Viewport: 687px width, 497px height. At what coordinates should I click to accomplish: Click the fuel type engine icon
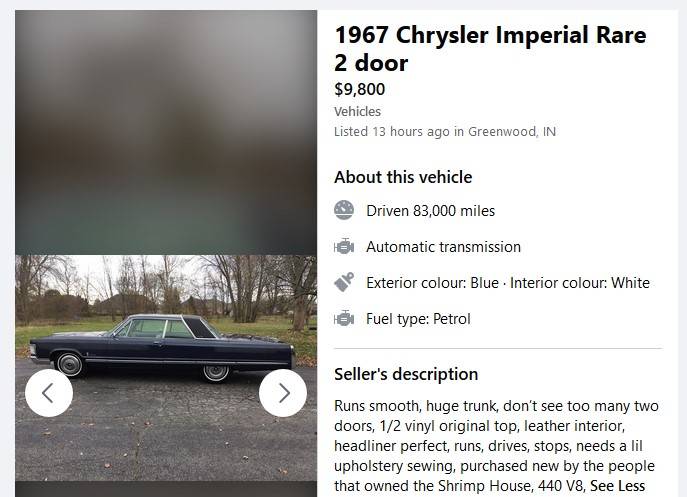(x=344, y=318)
